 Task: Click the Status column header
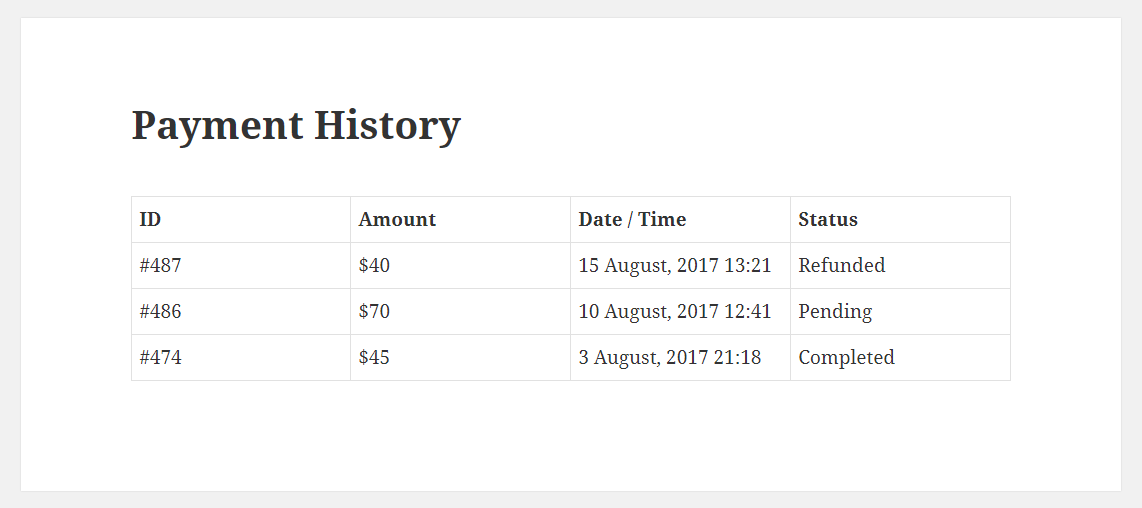coord(828,219)
